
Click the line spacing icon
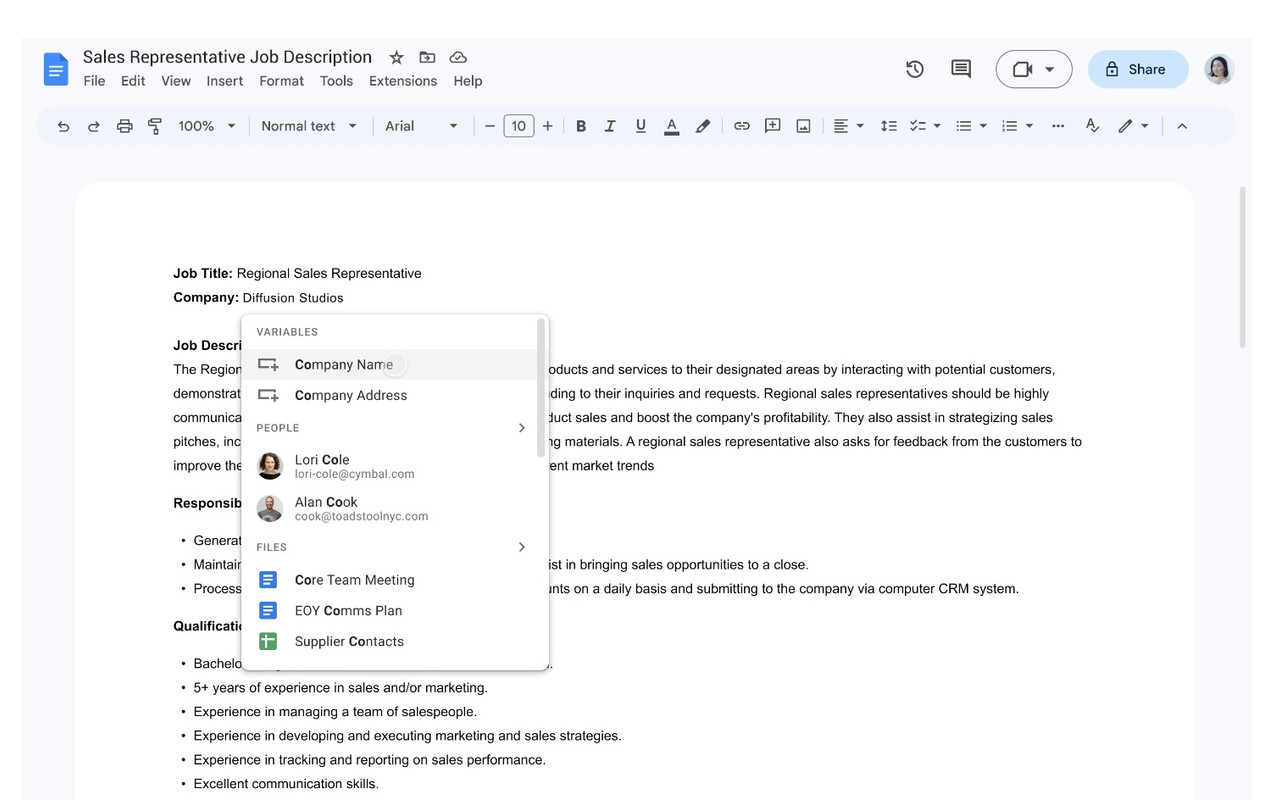[x=888, y=126]
